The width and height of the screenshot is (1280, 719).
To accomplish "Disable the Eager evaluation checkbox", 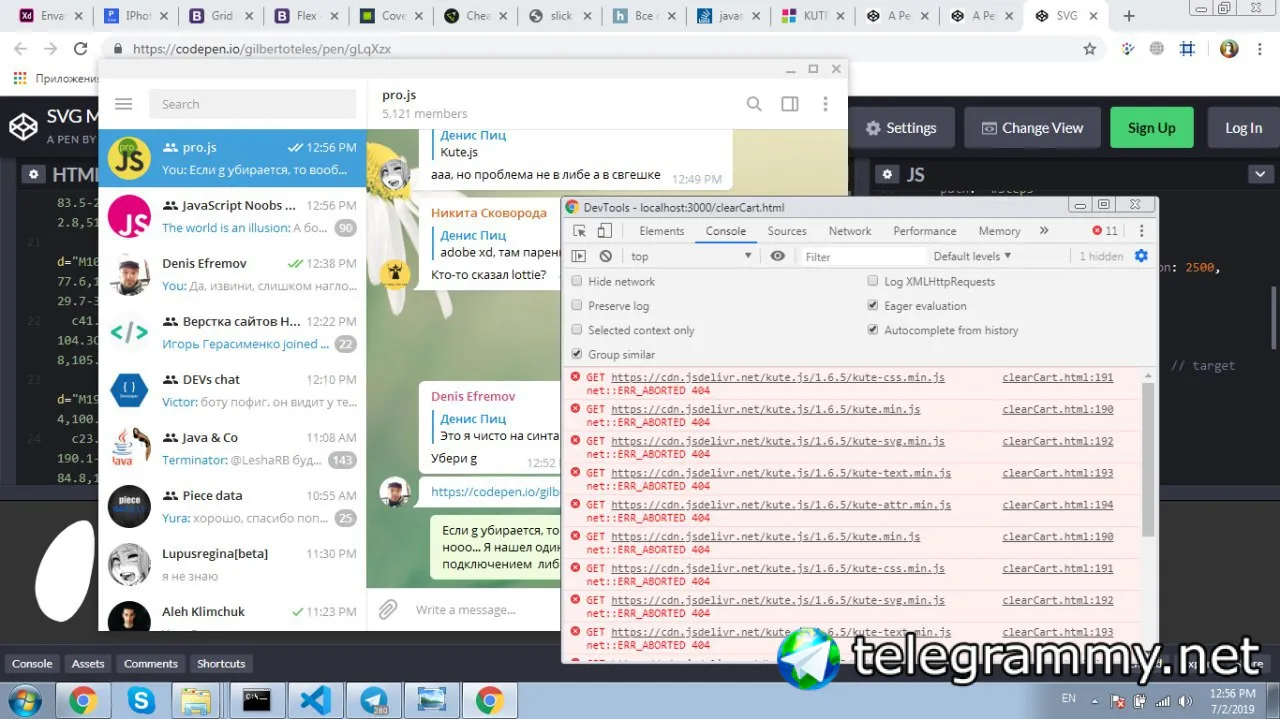I will point(873,306).
